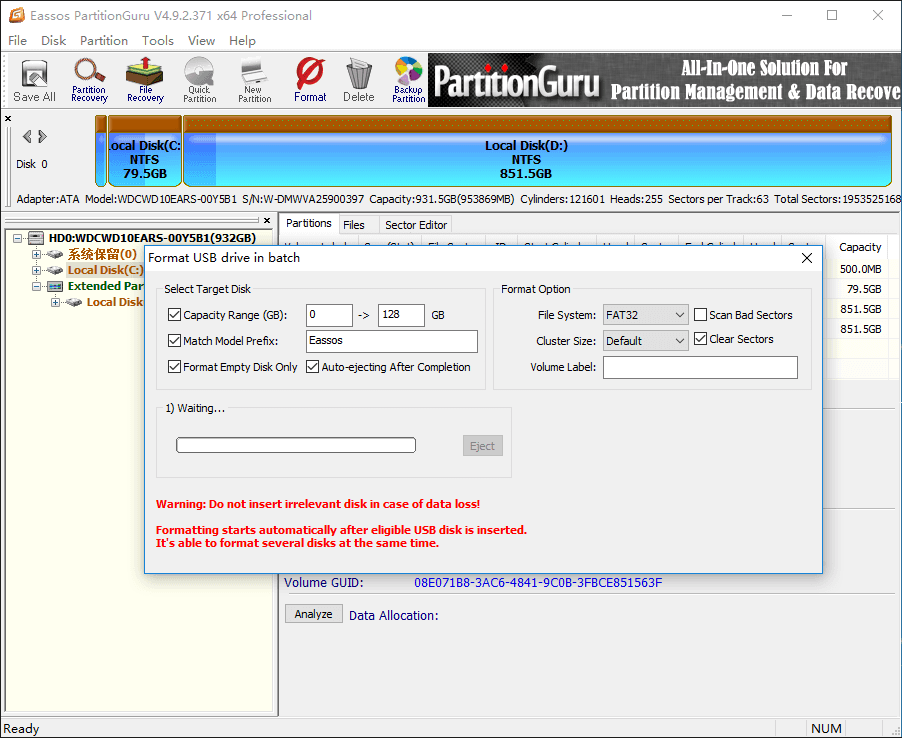The height and width of the screenshot is (738, 902).
Task: Click the Local Disk(D:) partition bar
Action: [537, 151]
